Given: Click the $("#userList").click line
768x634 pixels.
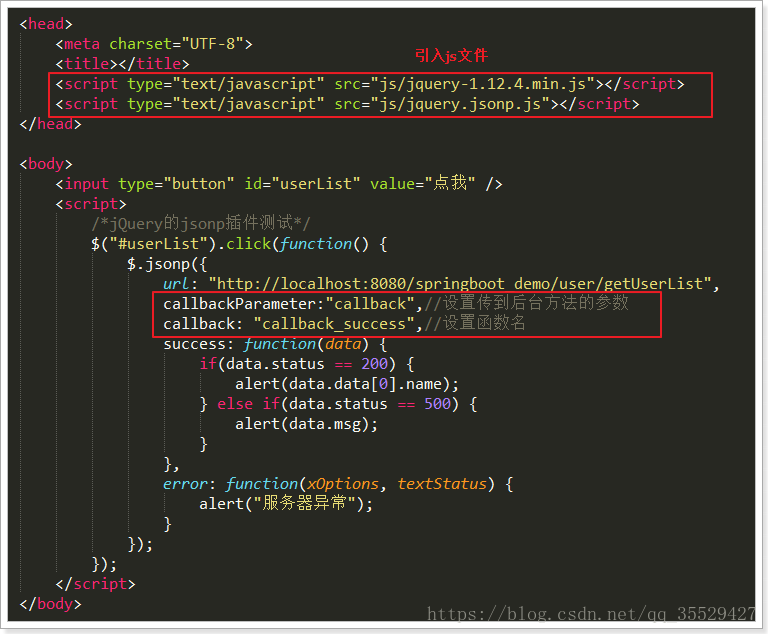Looking at the screenshot, I should (x=239, y=244).
